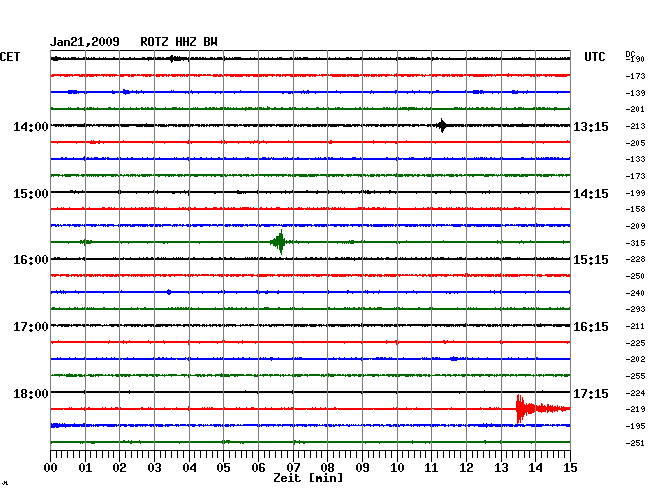Click minute tick label 00
650x494 pixels.
point(51,467)
